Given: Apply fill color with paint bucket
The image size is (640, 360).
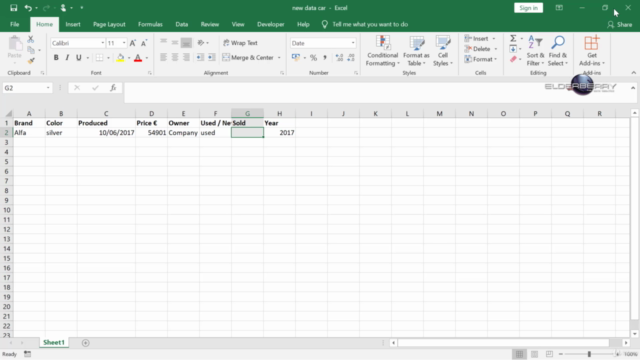Looking at the screenshot, I should [x=120, y=58].
